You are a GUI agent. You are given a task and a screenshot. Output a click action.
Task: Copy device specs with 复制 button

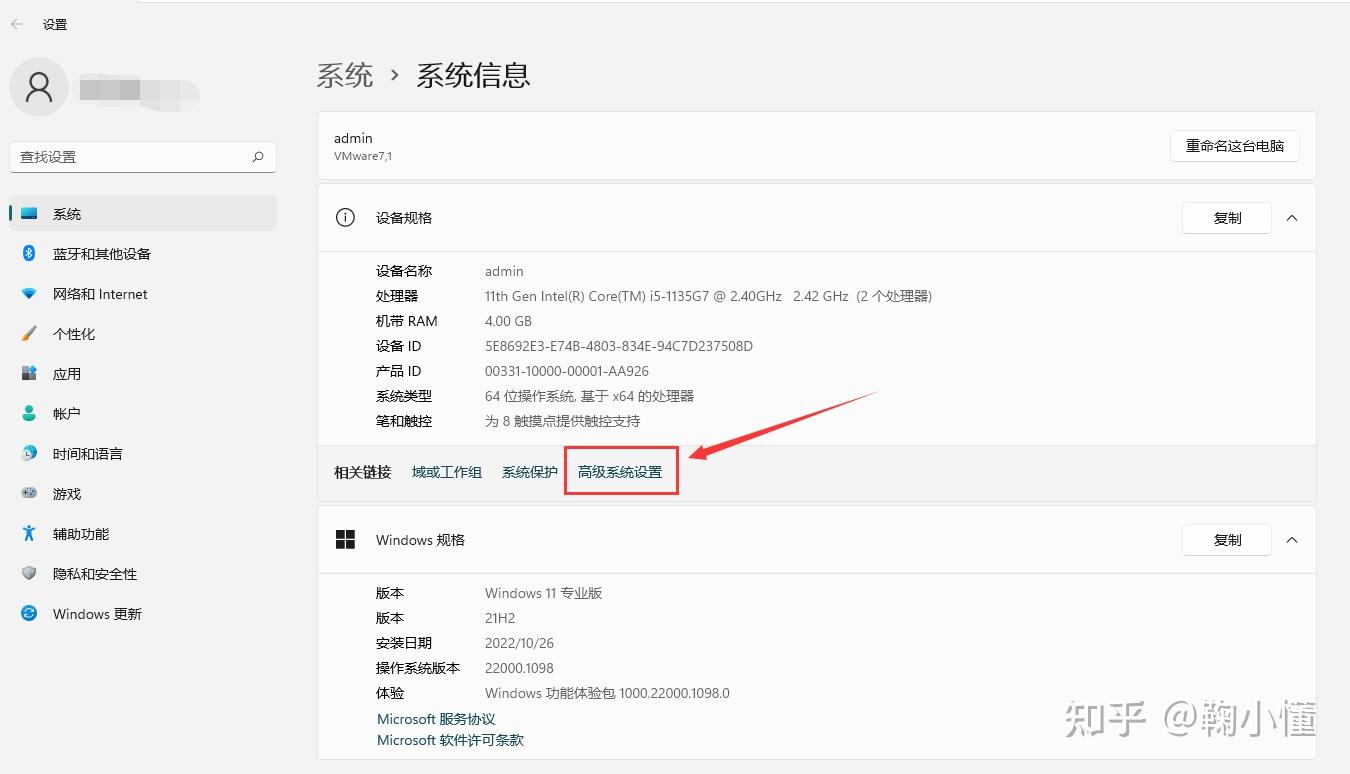pos(1227,218)
